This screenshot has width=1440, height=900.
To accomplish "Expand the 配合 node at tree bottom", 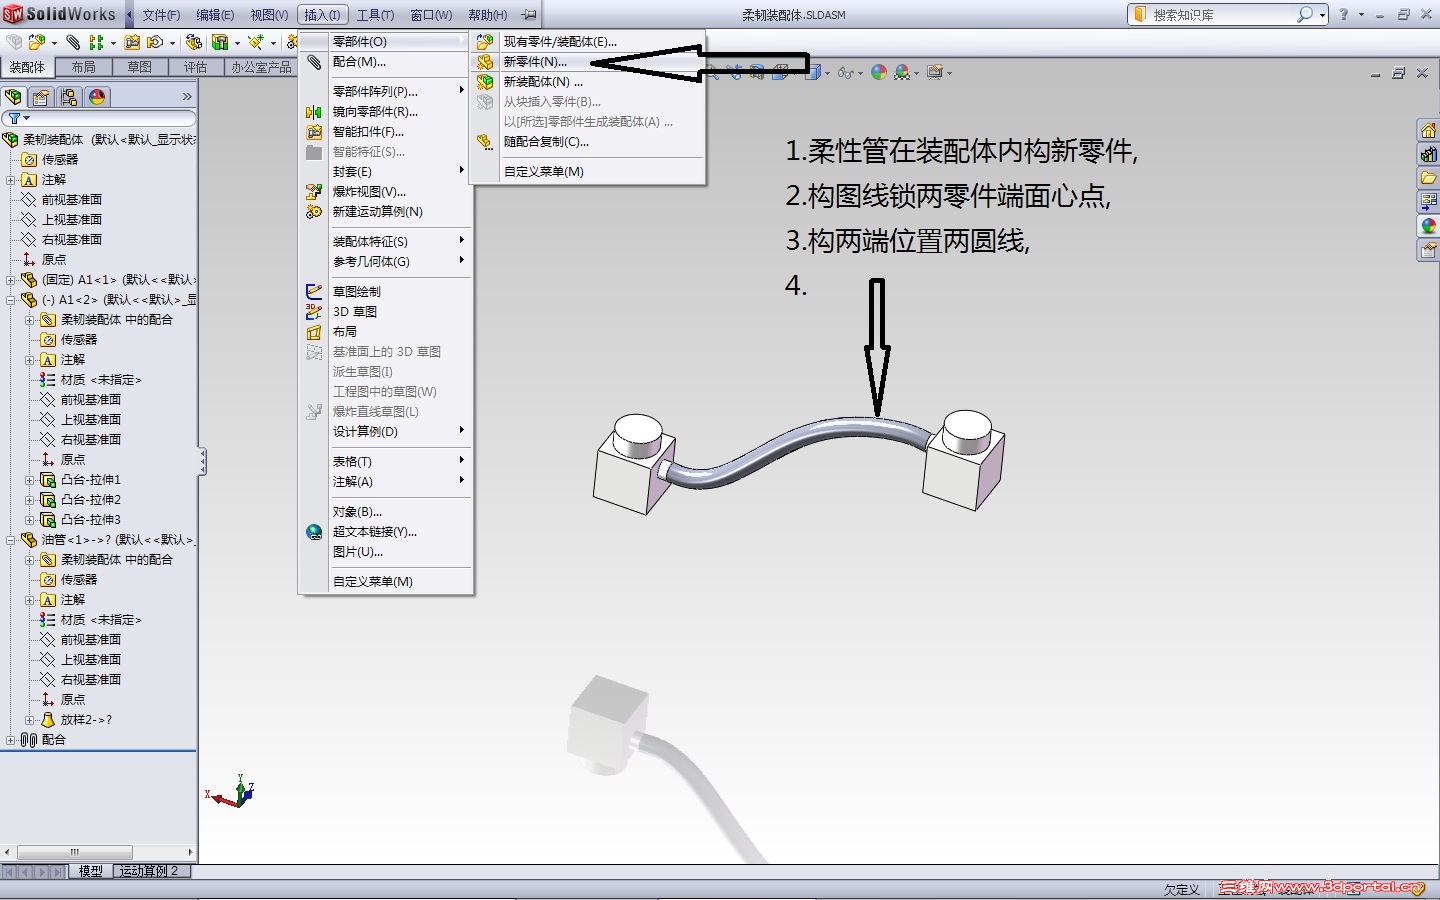I will [x=11, y=740].
